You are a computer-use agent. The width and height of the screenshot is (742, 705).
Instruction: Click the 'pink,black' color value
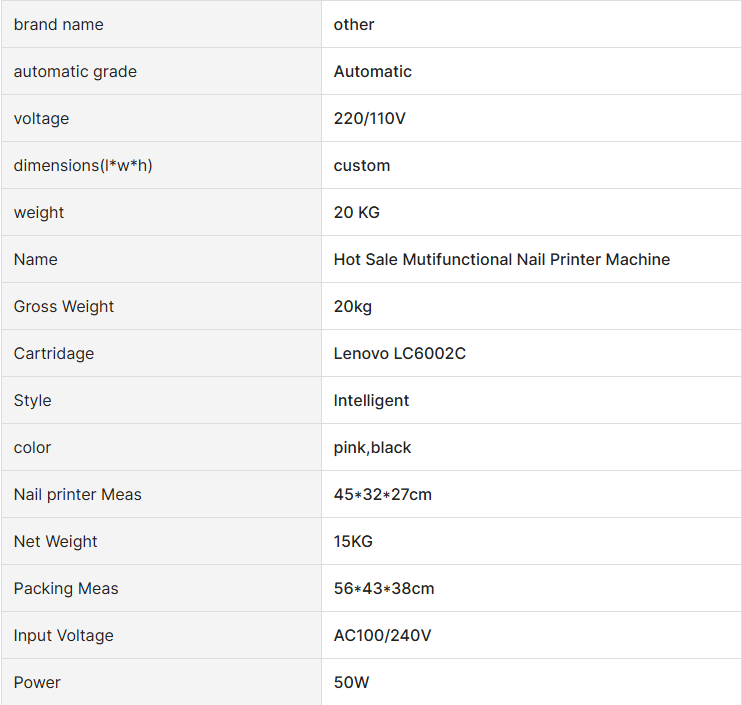pos(373,447)
